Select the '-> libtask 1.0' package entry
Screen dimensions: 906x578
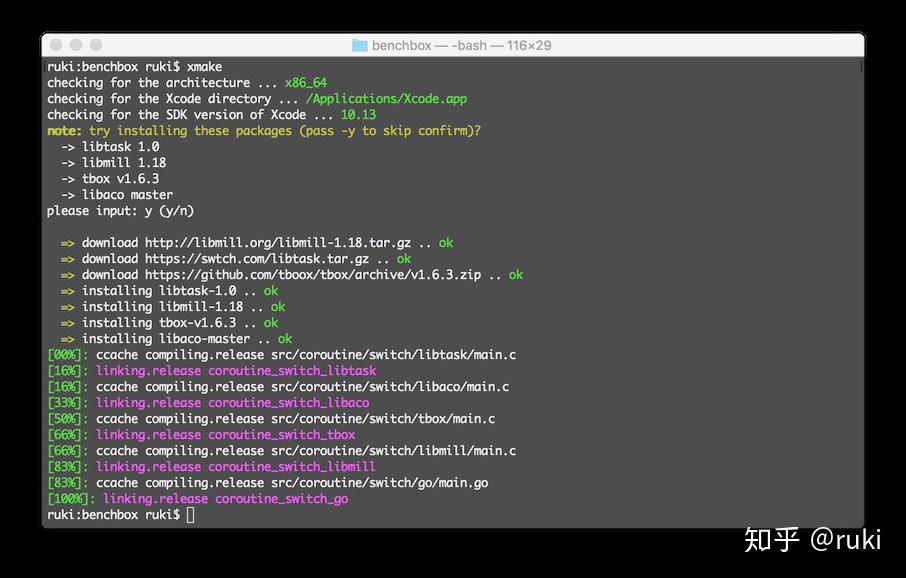pos(110,146)
